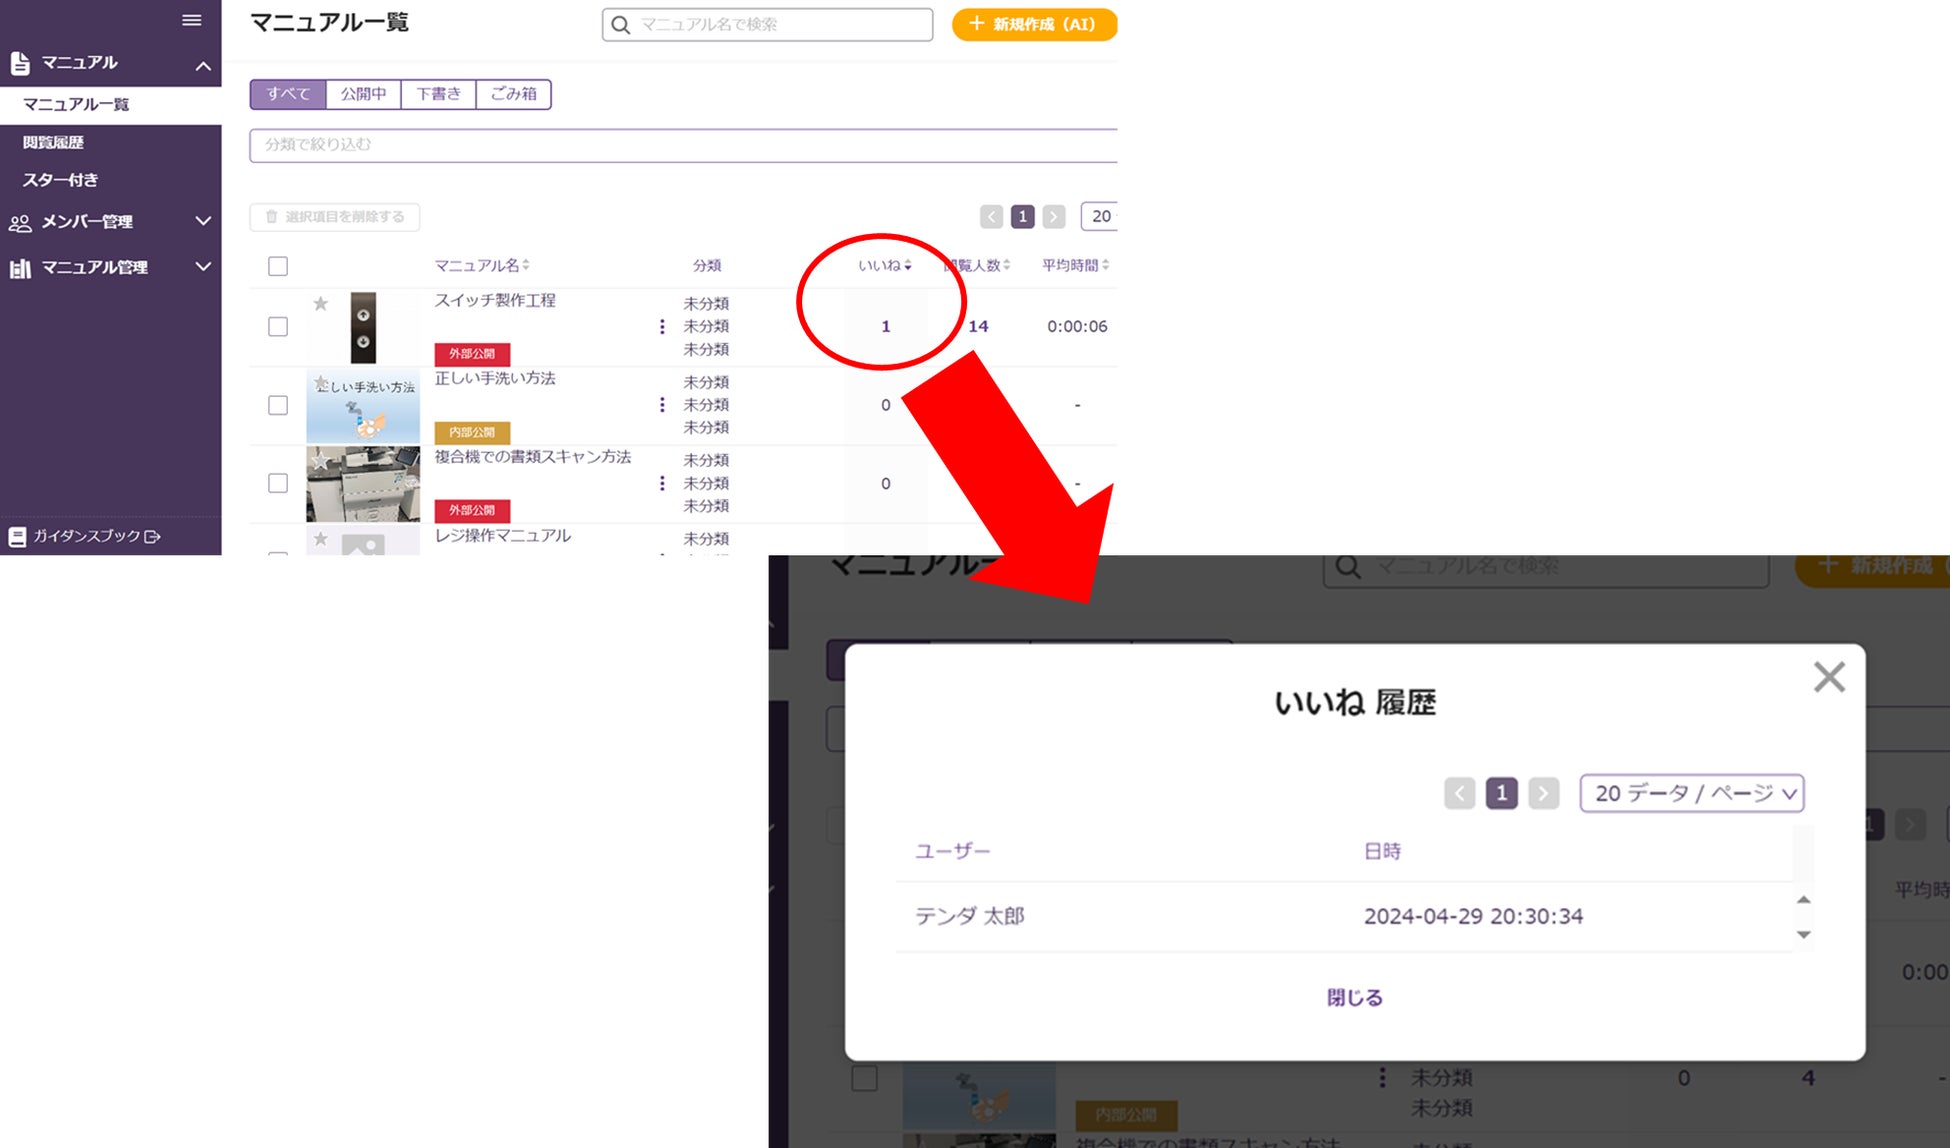
Task: Tick checkbox for 複合機での書類スキャン方法 row
Action: 278,483
